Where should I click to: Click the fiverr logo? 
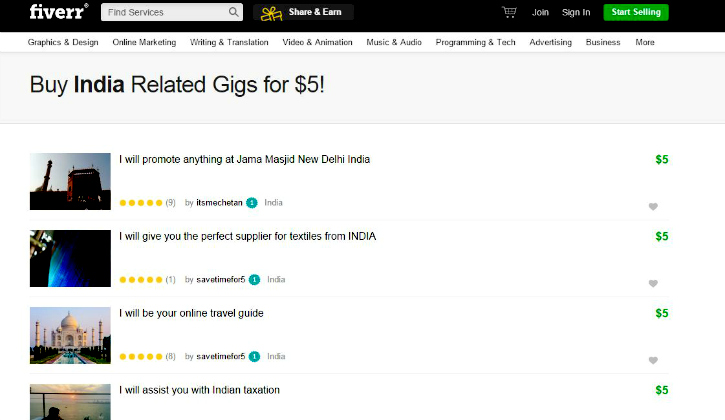tap(59, 12)
